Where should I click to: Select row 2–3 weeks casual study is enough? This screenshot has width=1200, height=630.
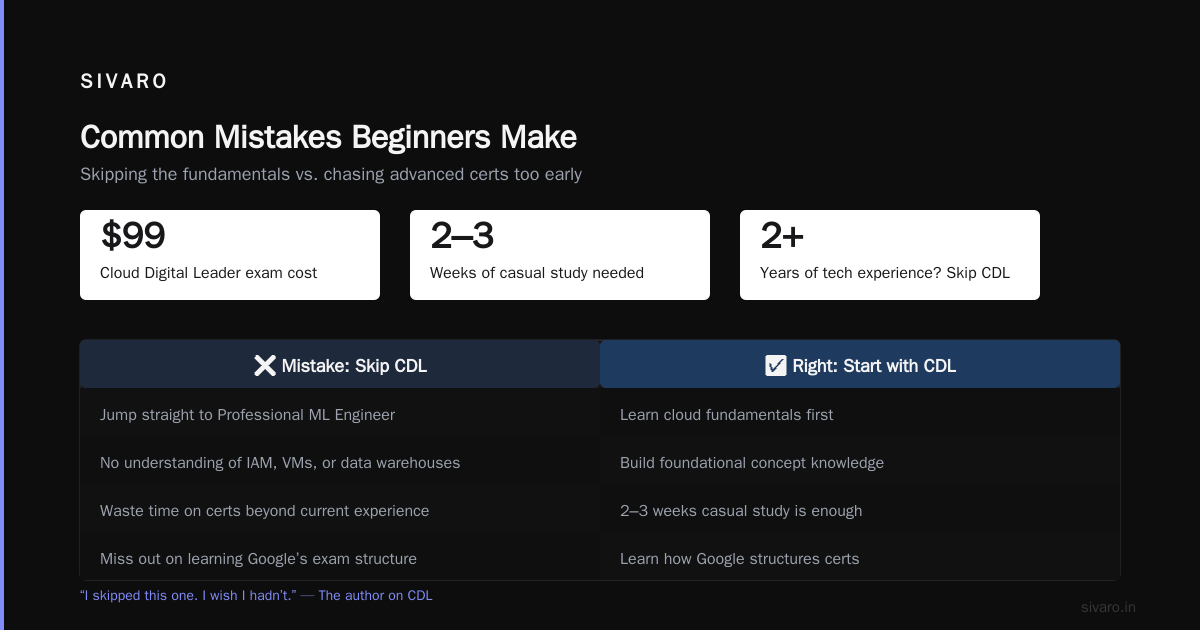pos(860,510)
